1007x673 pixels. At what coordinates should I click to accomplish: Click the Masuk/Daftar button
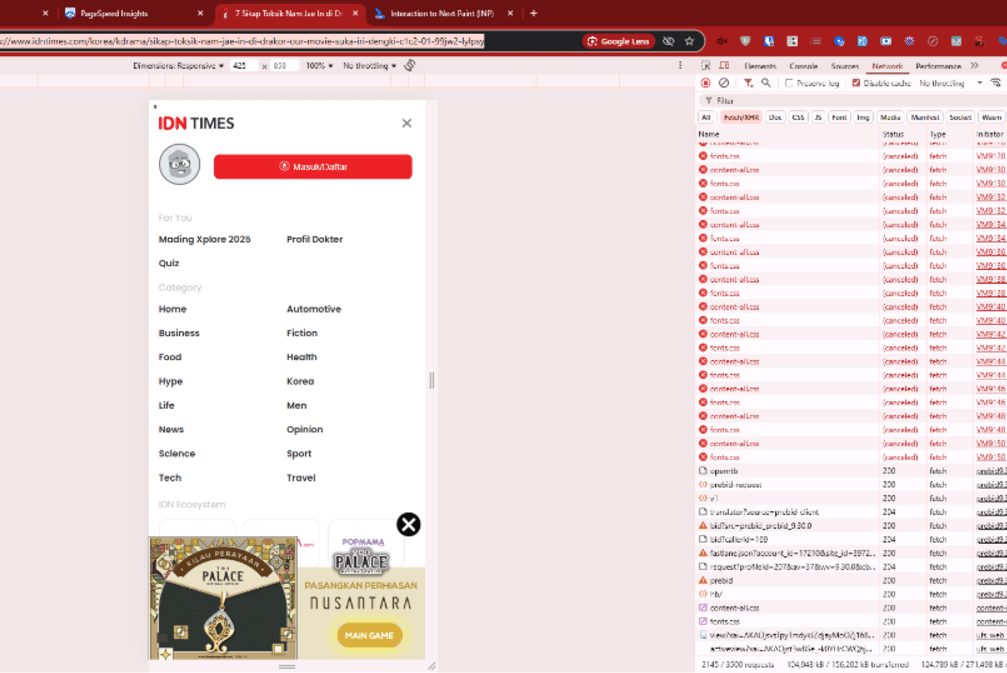click(x=312, y=167)
